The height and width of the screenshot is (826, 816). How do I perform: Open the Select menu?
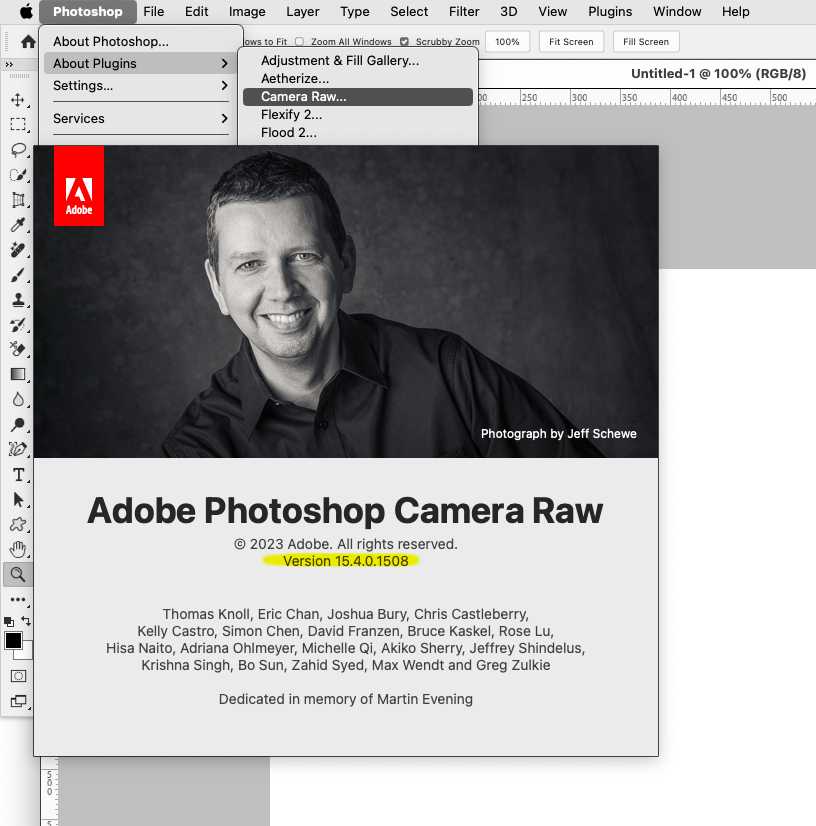[409, 12]
